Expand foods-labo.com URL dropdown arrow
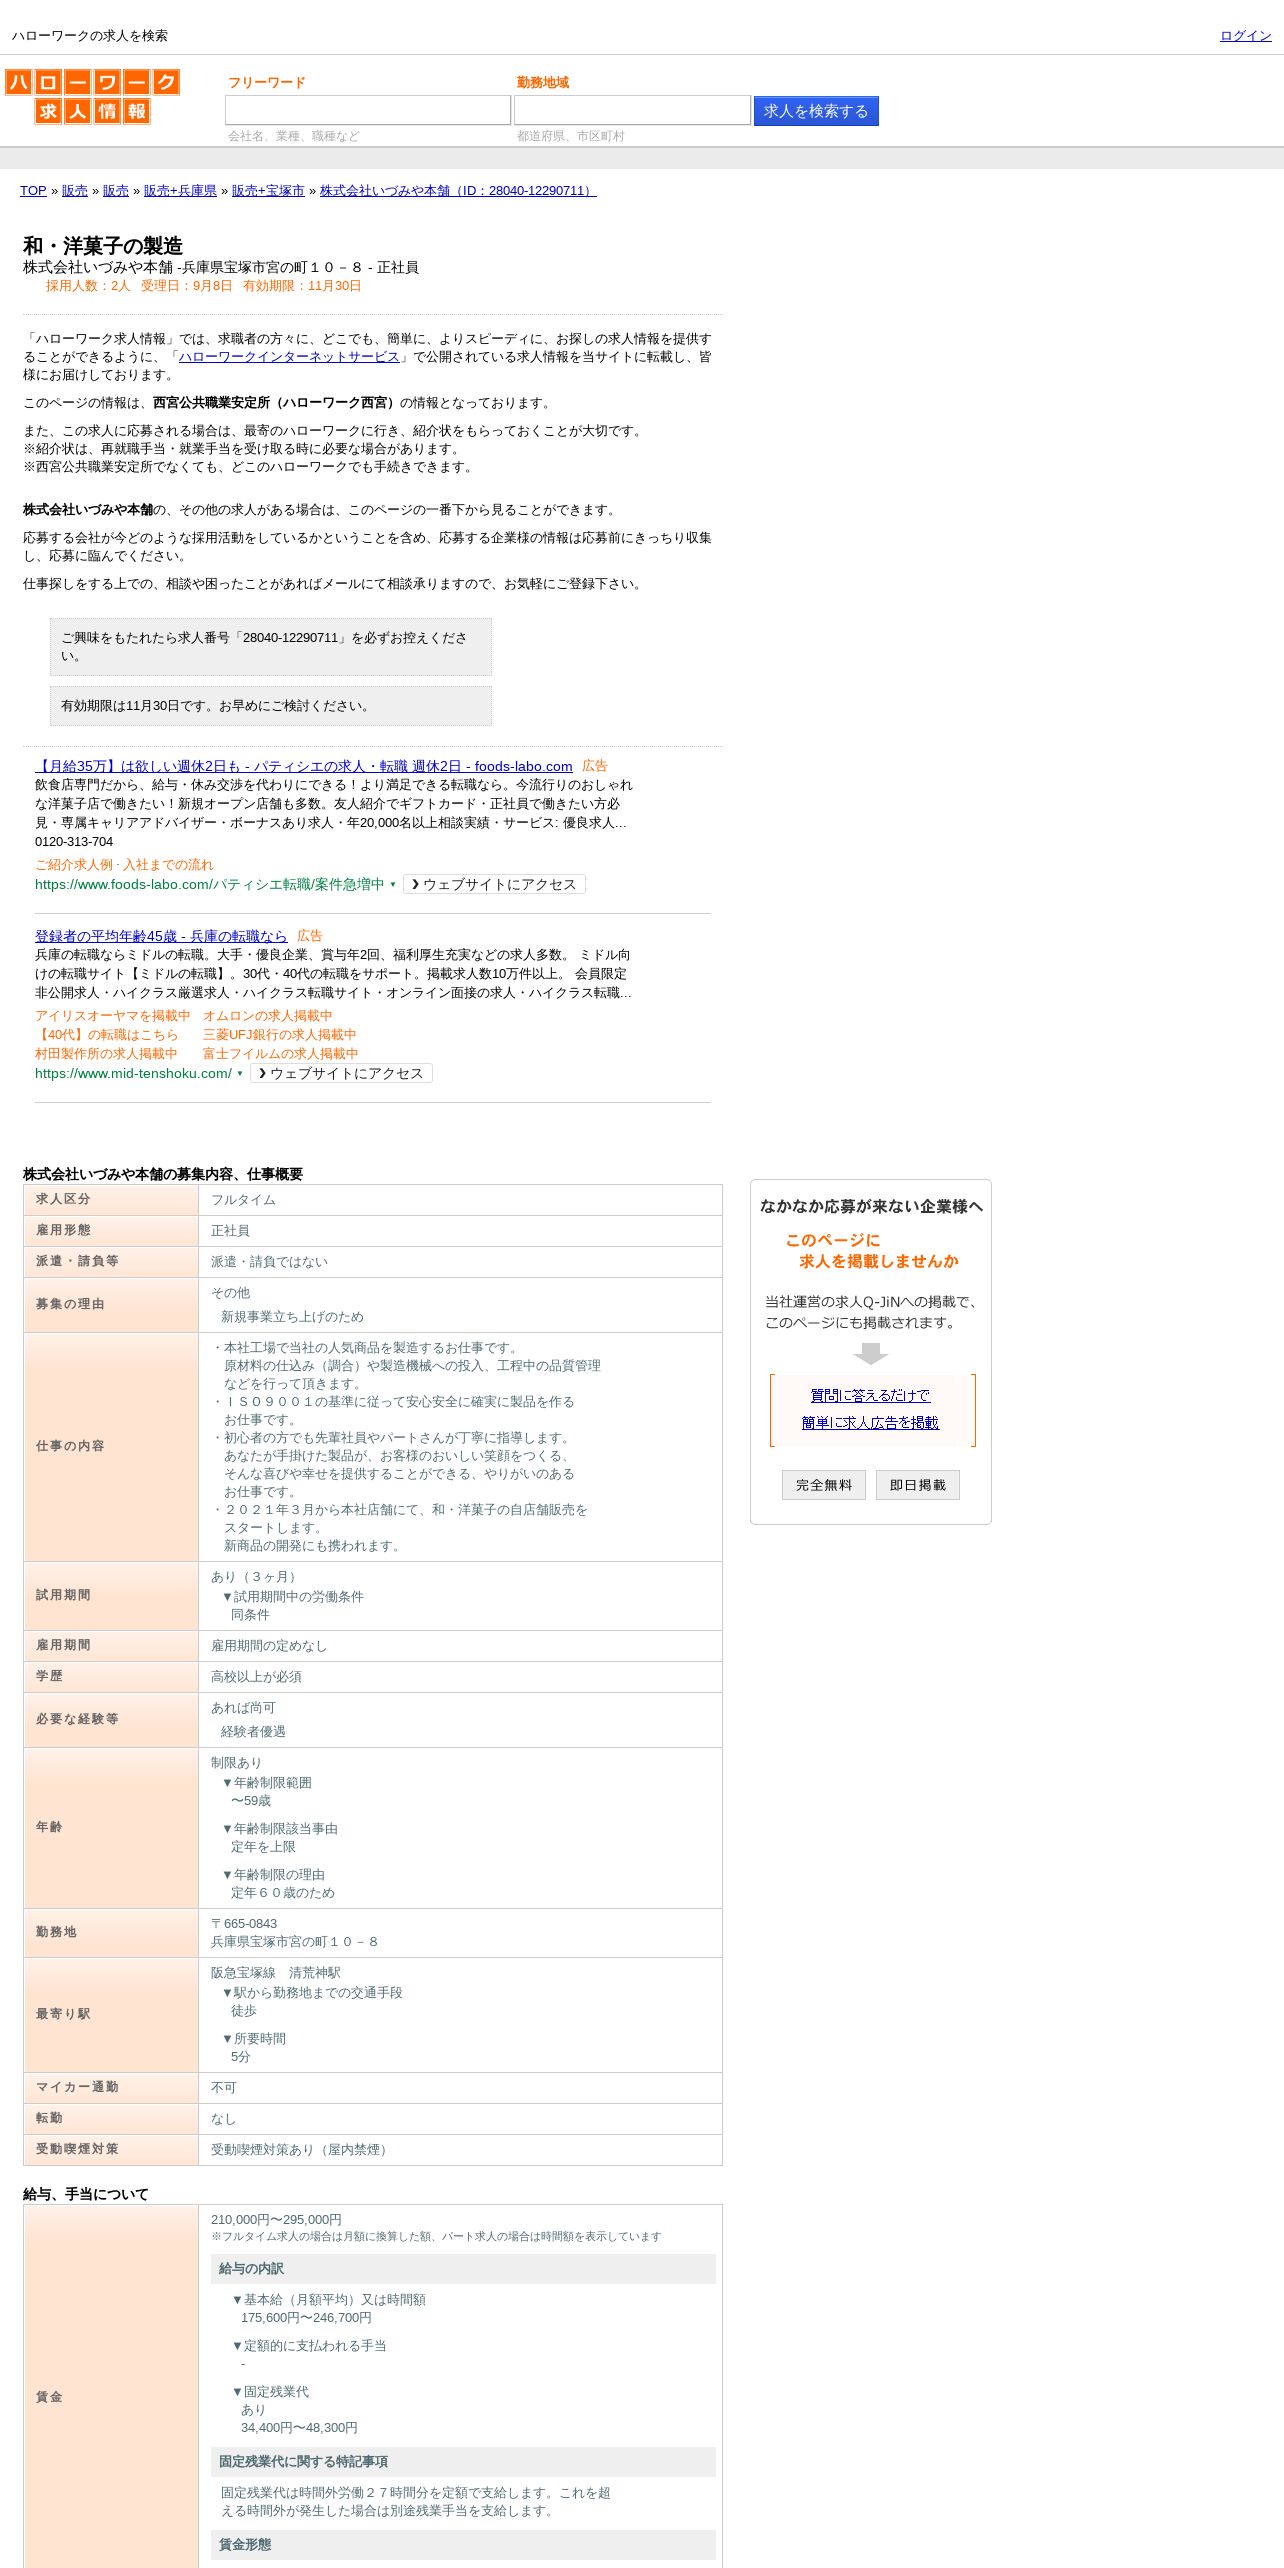 click(393, 885)
